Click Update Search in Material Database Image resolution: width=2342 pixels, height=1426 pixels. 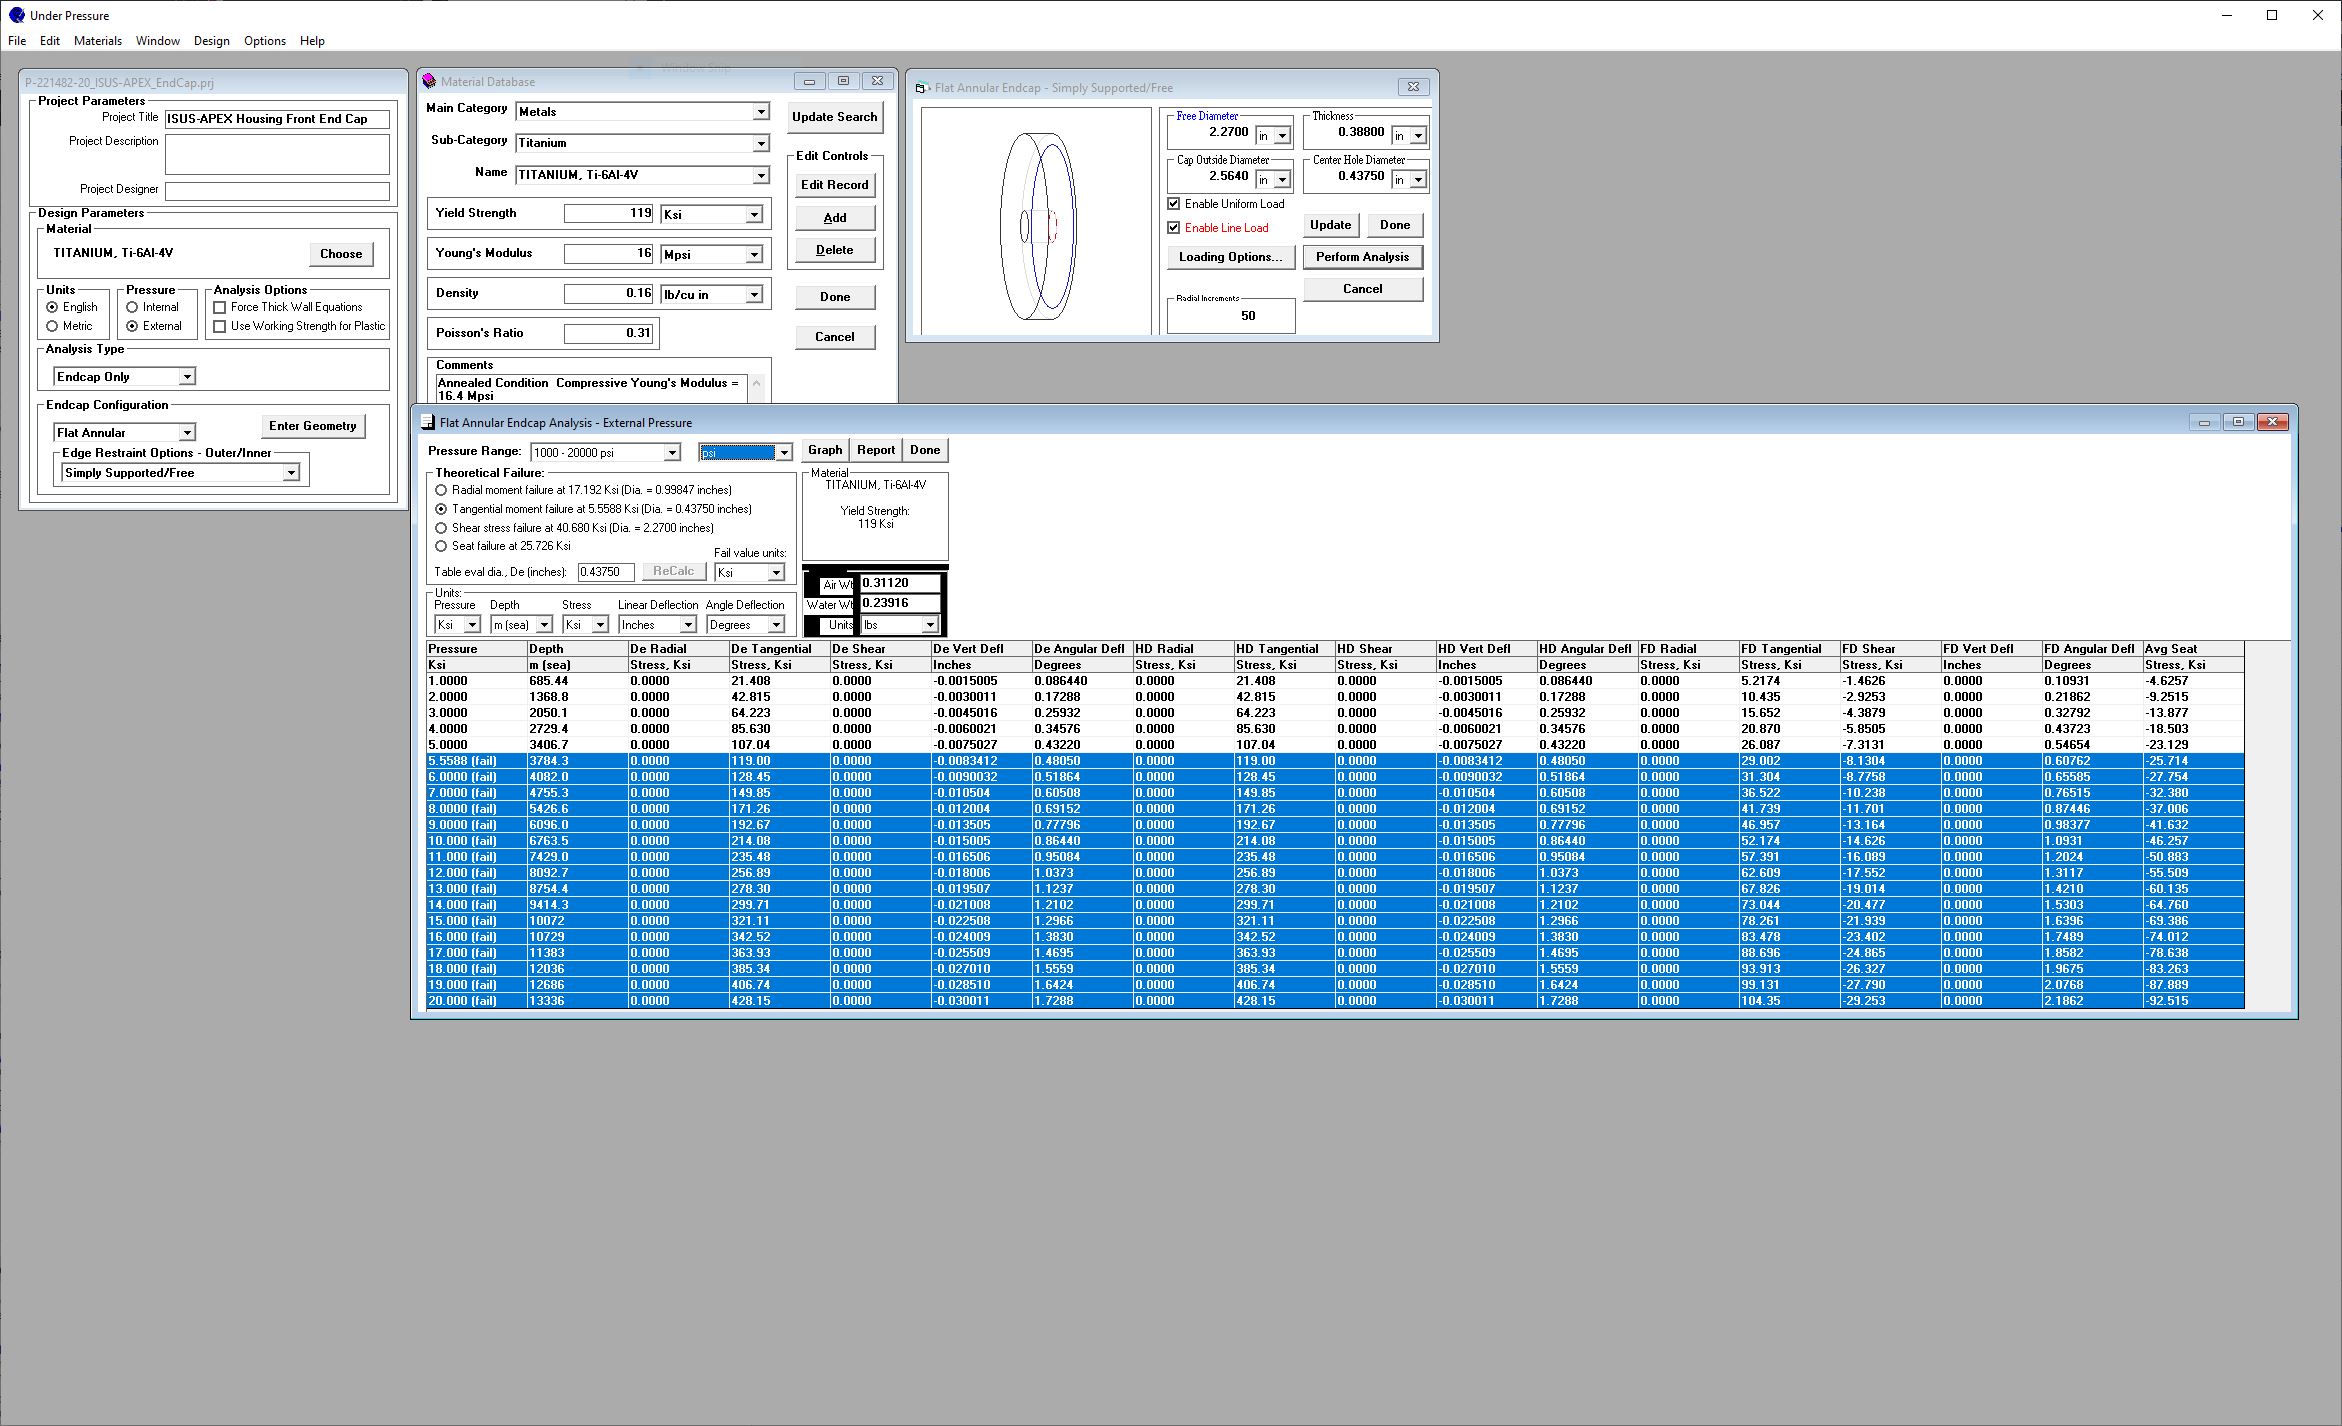pyautogui.click(x=834, y=117)
